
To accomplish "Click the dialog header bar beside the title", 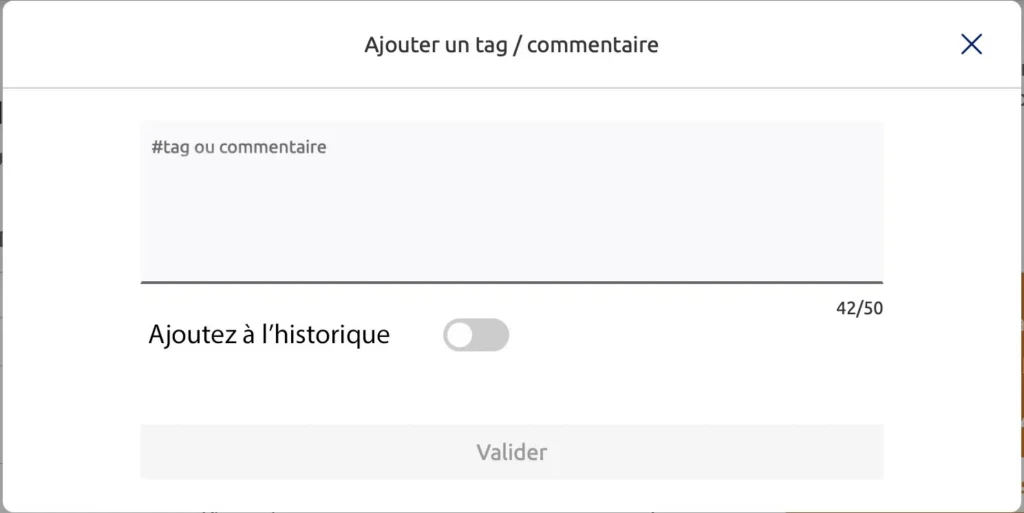I will pos(200,45).
